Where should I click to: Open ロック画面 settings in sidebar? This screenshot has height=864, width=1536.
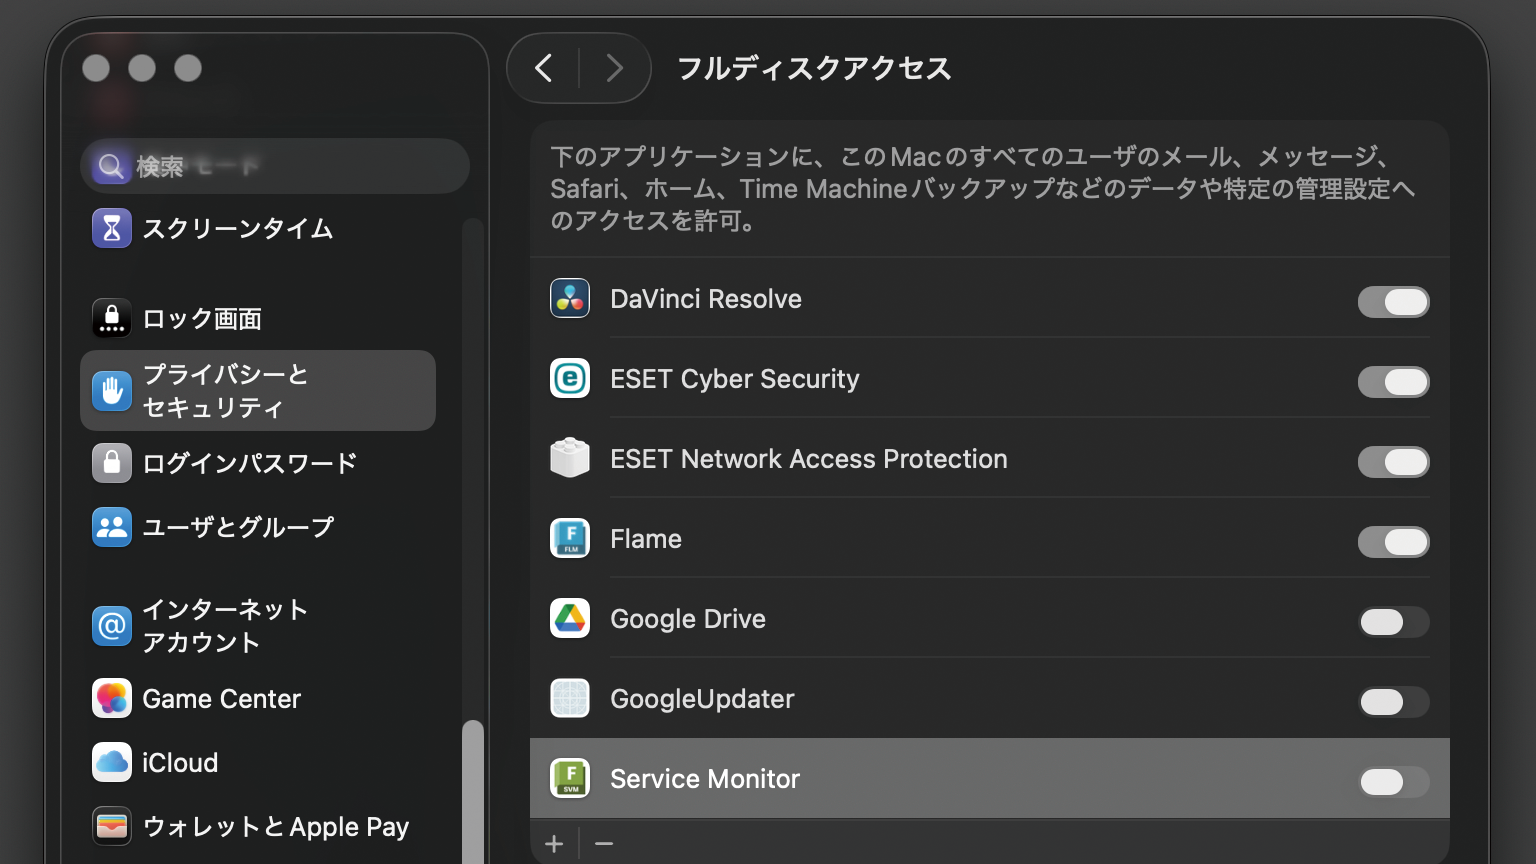(x=202, y=319)
